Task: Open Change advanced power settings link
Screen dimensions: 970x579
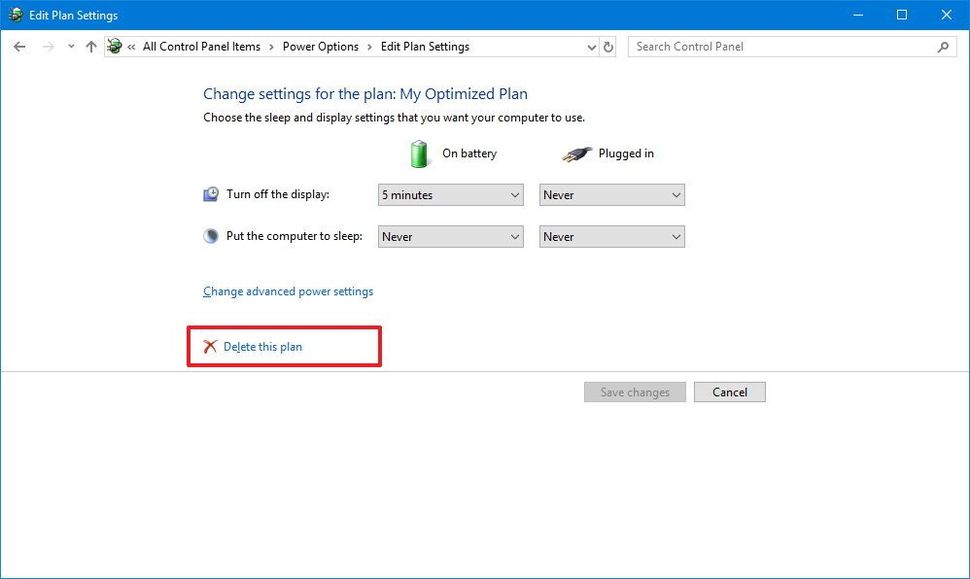Action: (287, 291)
